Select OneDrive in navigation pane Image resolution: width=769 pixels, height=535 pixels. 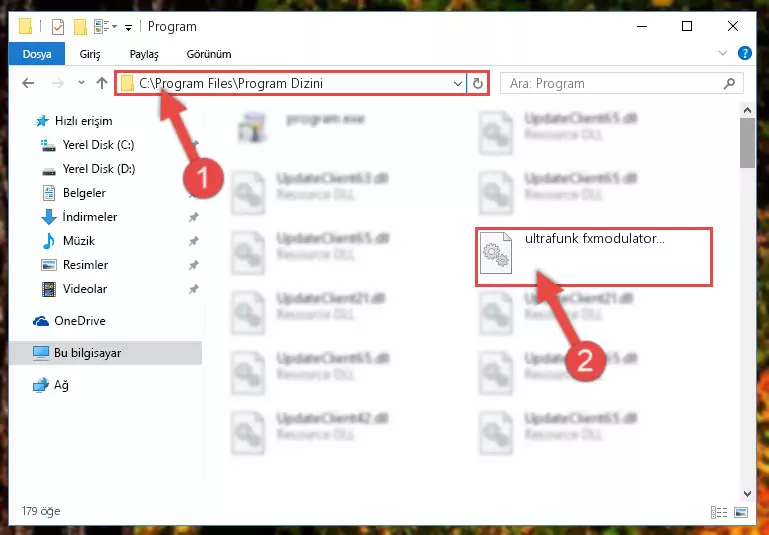[x=80, y=321]
